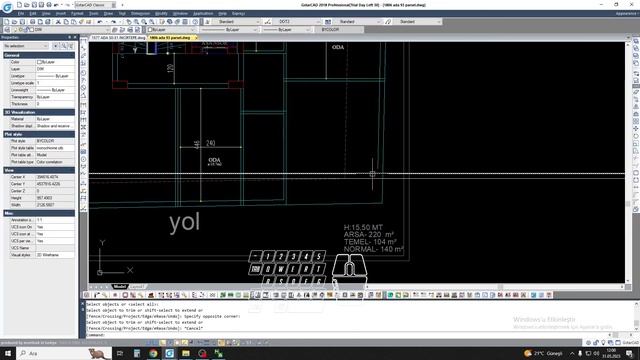Click the Open file icon in standard toolbar
The width and height of the screenshot is (640, 360).
coord(14,22)
